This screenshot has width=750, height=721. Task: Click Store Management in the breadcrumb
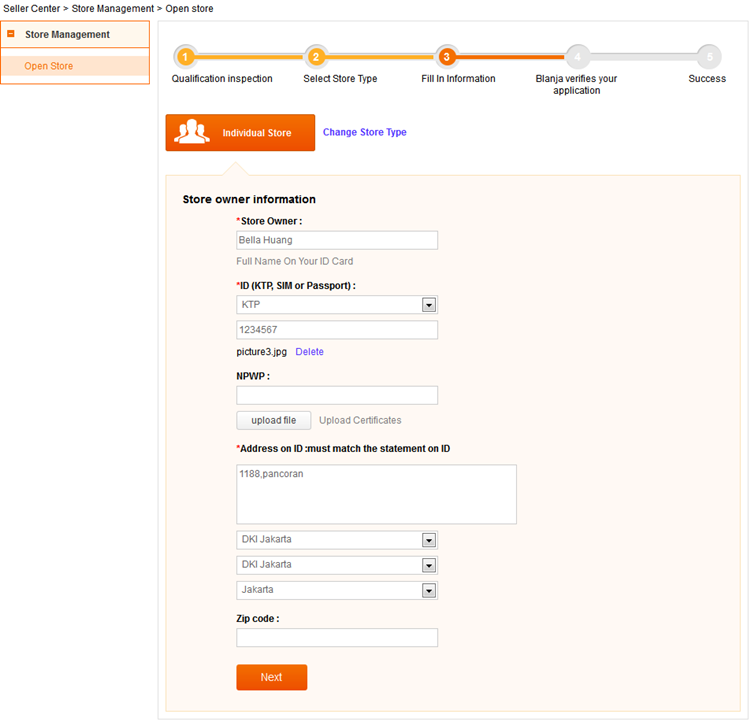(x=113, y=9)
